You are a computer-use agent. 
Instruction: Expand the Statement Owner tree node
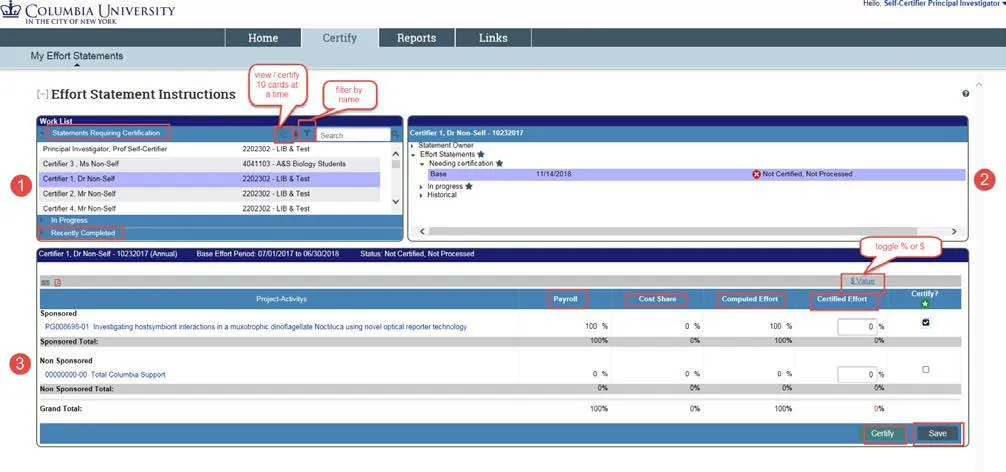point(412,146)
